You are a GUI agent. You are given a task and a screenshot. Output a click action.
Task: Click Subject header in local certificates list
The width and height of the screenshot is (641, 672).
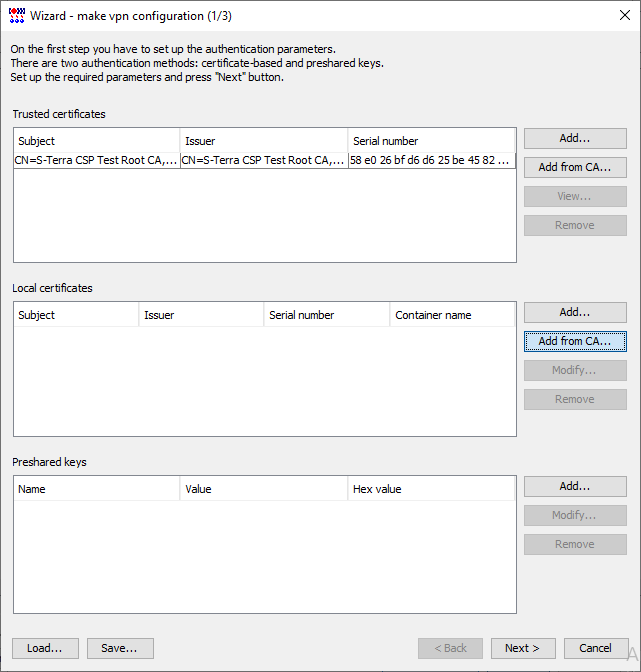tap(76, 315)
